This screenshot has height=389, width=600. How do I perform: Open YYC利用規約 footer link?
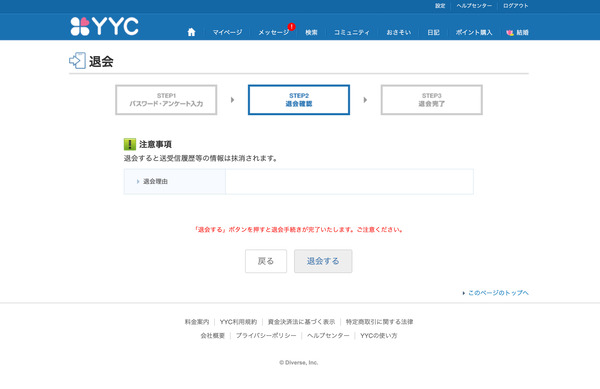(238, 322)
